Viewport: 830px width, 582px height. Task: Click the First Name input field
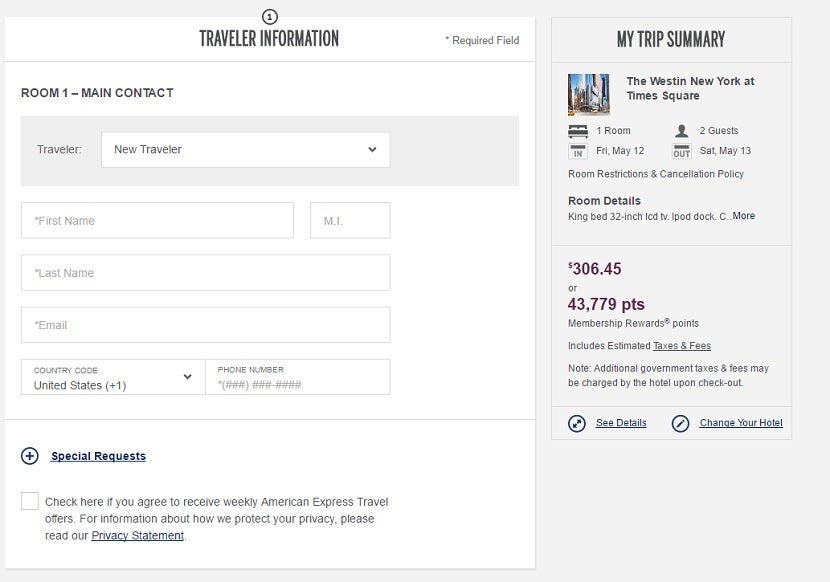157,221
